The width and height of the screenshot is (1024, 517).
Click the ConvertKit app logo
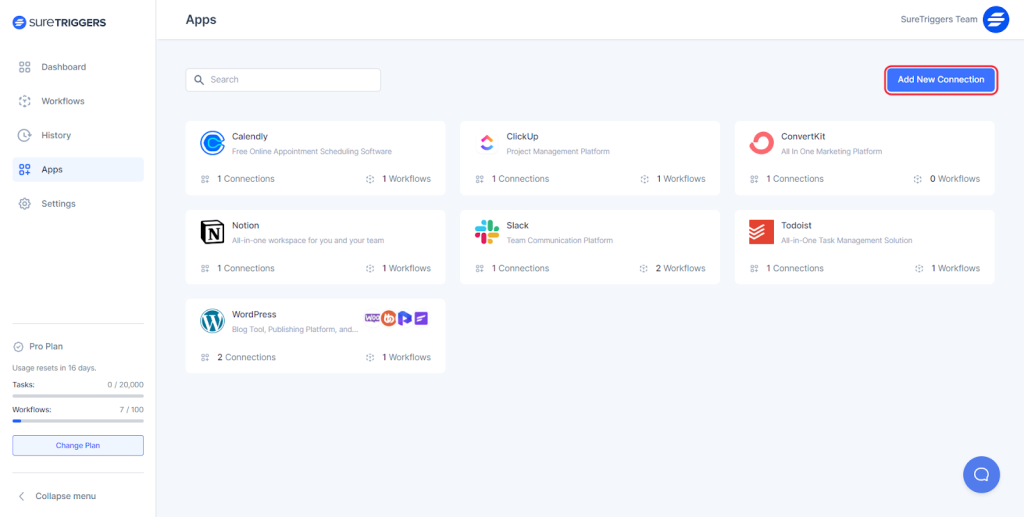click(761, 144)
